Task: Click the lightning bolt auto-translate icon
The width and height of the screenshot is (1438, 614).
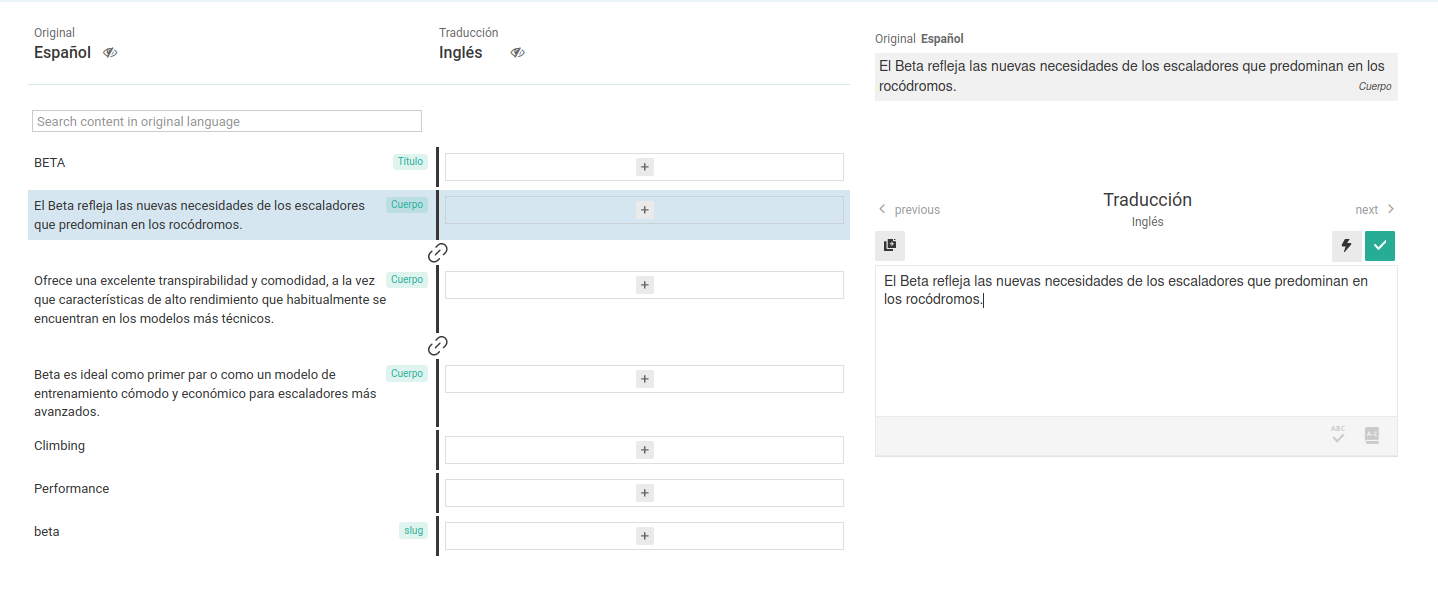Action: click(1346, 245)
